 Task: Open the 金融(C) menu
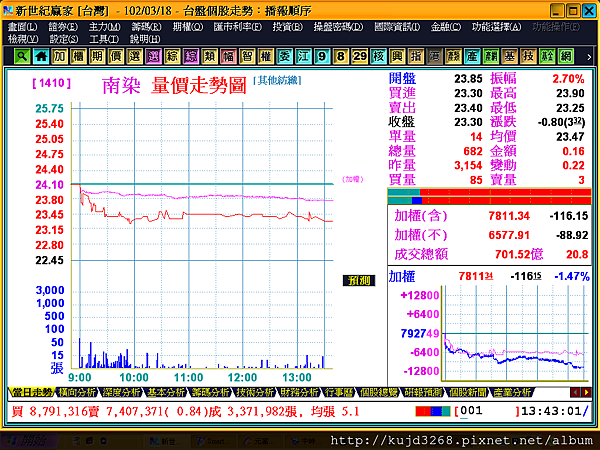click(446, 27)
